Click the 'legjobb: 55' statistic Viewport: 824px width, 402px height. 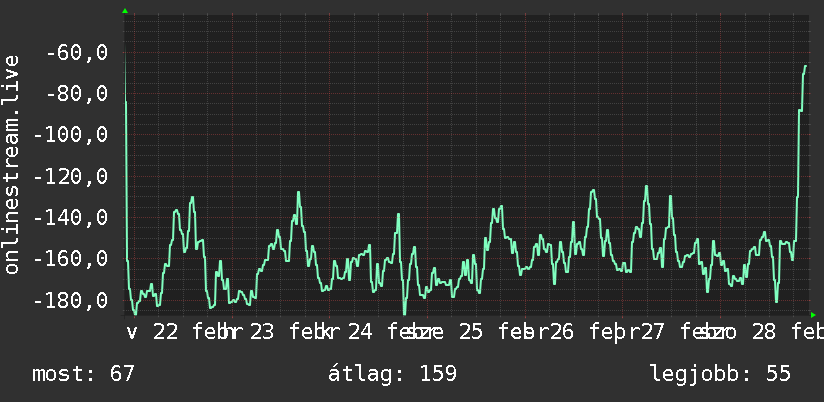(720, 374)
